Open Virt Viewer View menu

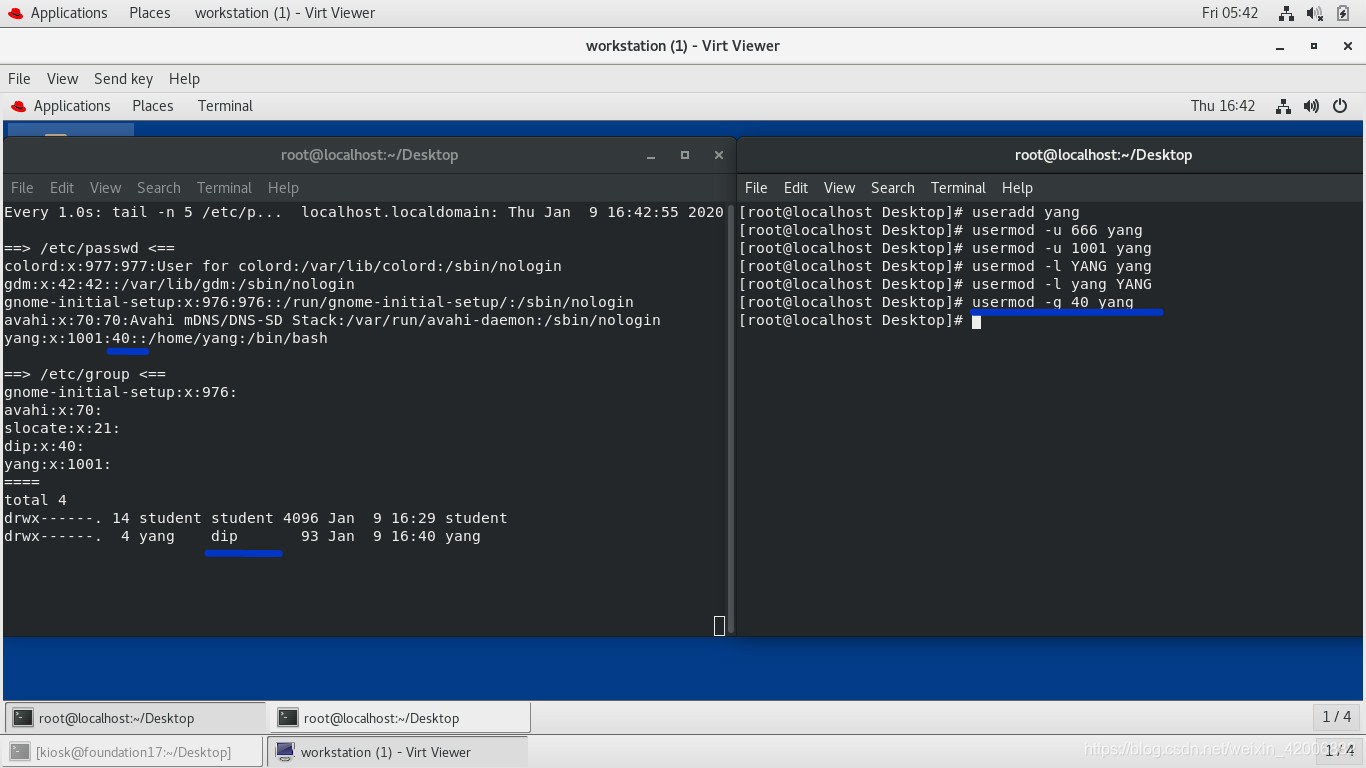tap(62, 79)
